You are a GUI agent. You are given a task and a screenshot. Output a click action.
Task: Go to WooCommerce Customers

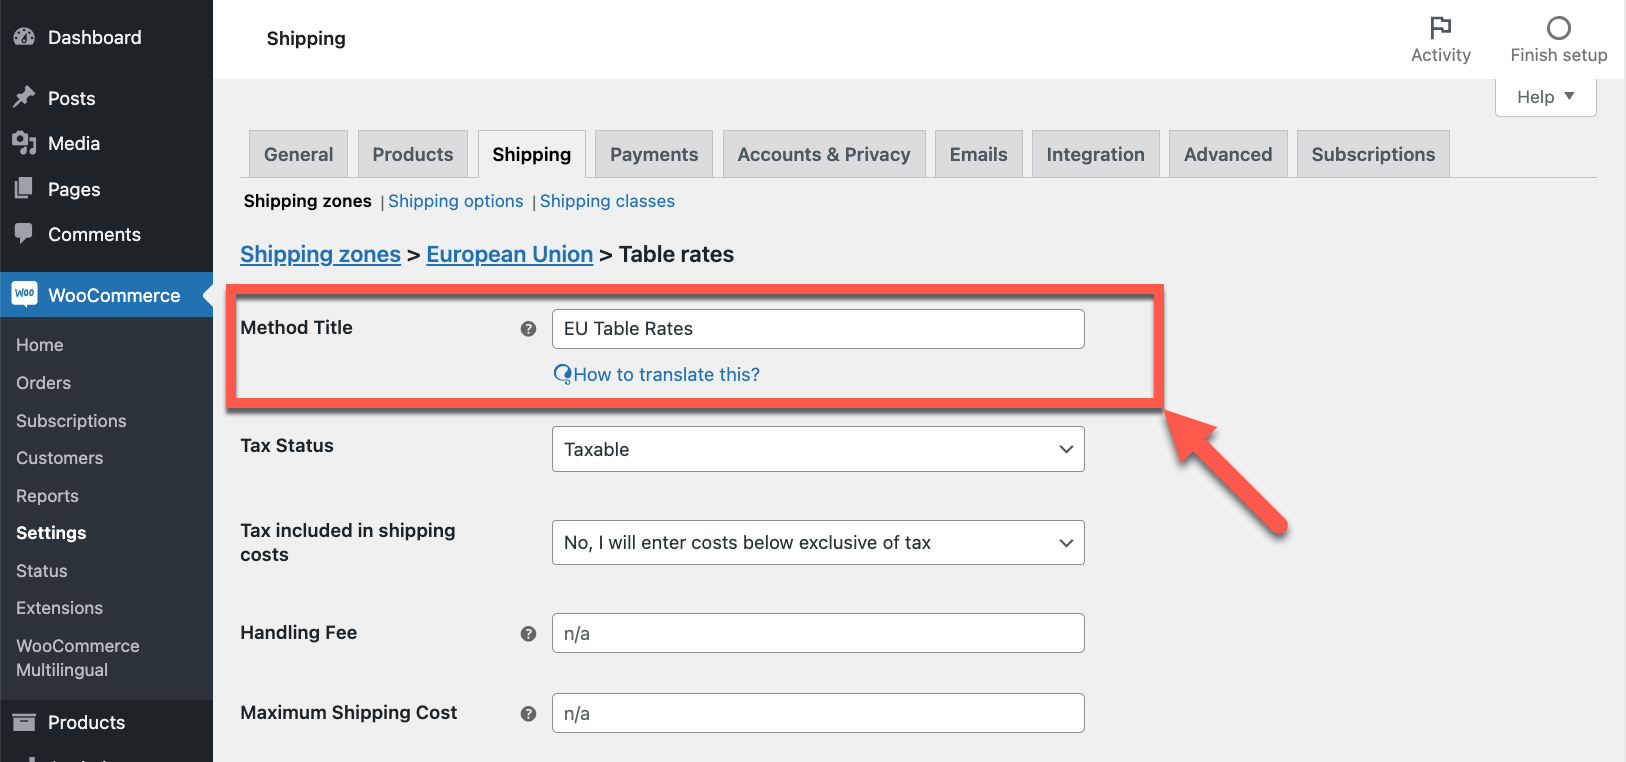pos(60,458)
